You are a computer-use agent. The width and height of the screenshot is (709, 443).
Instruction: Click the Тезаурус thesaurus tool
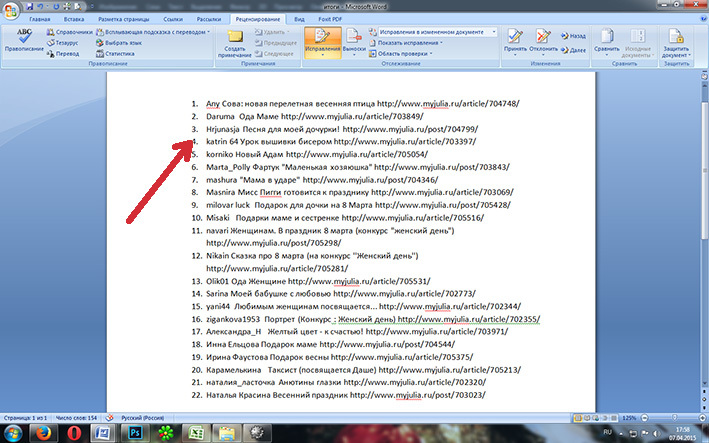point(68,41)
